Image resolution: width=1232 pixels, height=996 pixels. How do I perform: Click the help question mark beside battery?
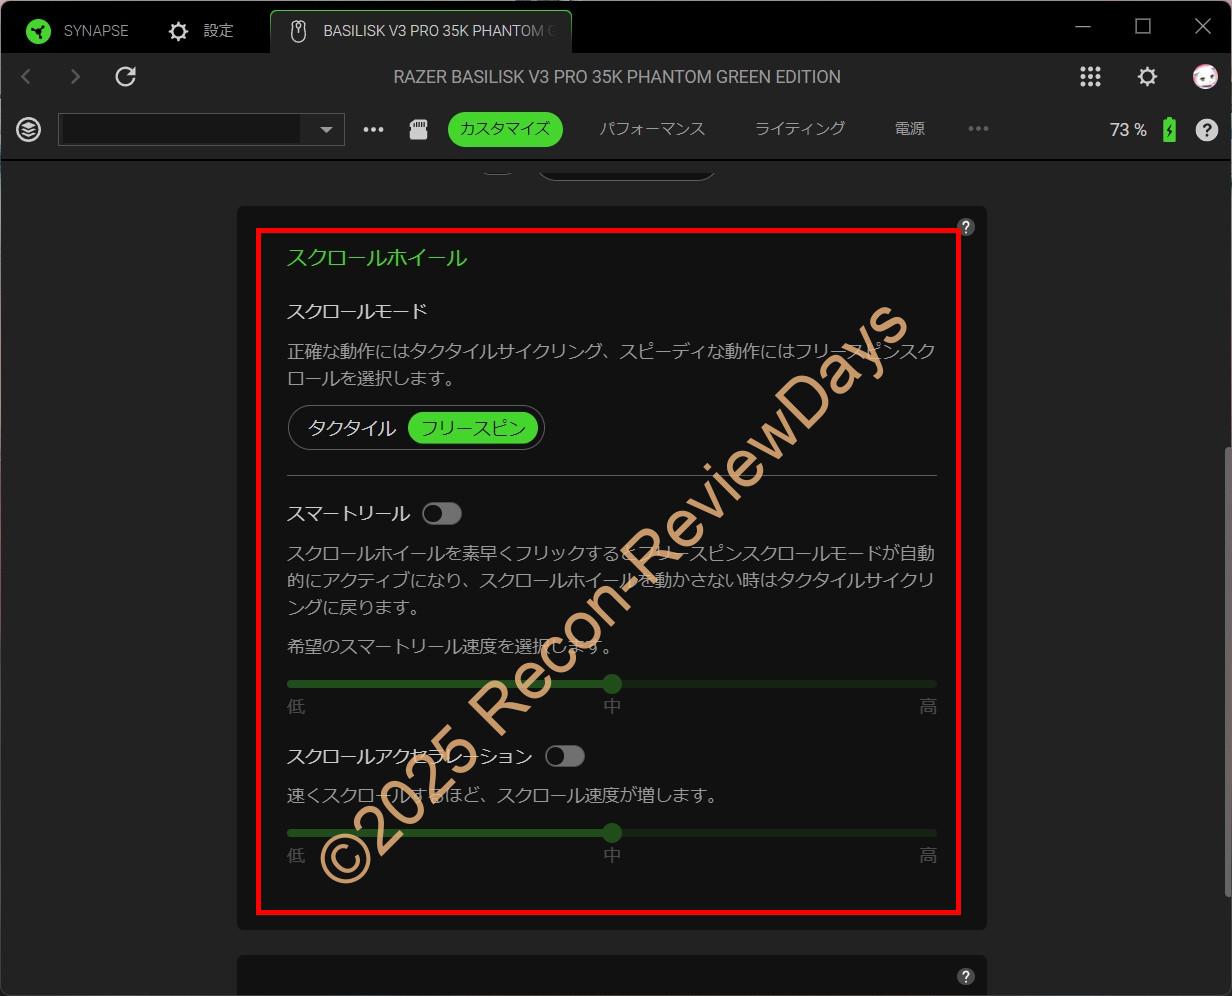(x=1207, y=130)
